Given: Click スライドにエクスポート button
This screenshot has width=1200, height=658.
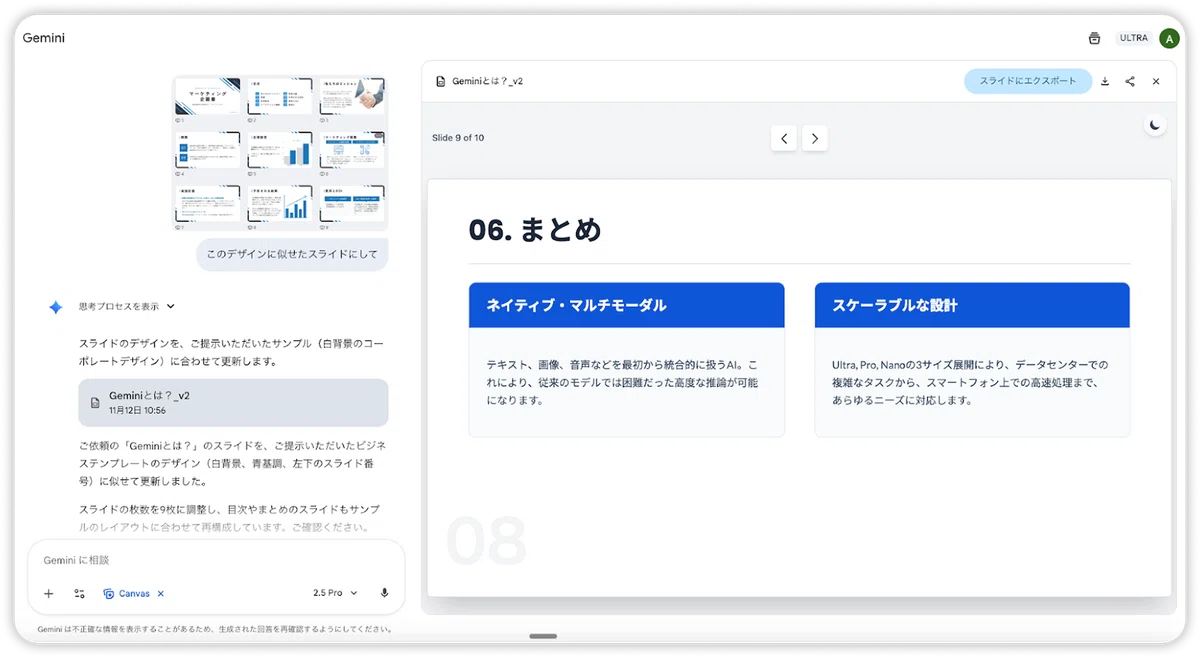Looking at the screenshot, I should click(1028, 81).
